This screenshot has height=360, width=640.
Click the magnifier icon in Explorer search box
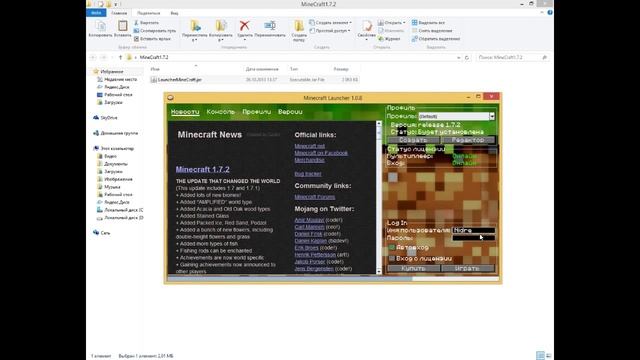click(544, 58)
